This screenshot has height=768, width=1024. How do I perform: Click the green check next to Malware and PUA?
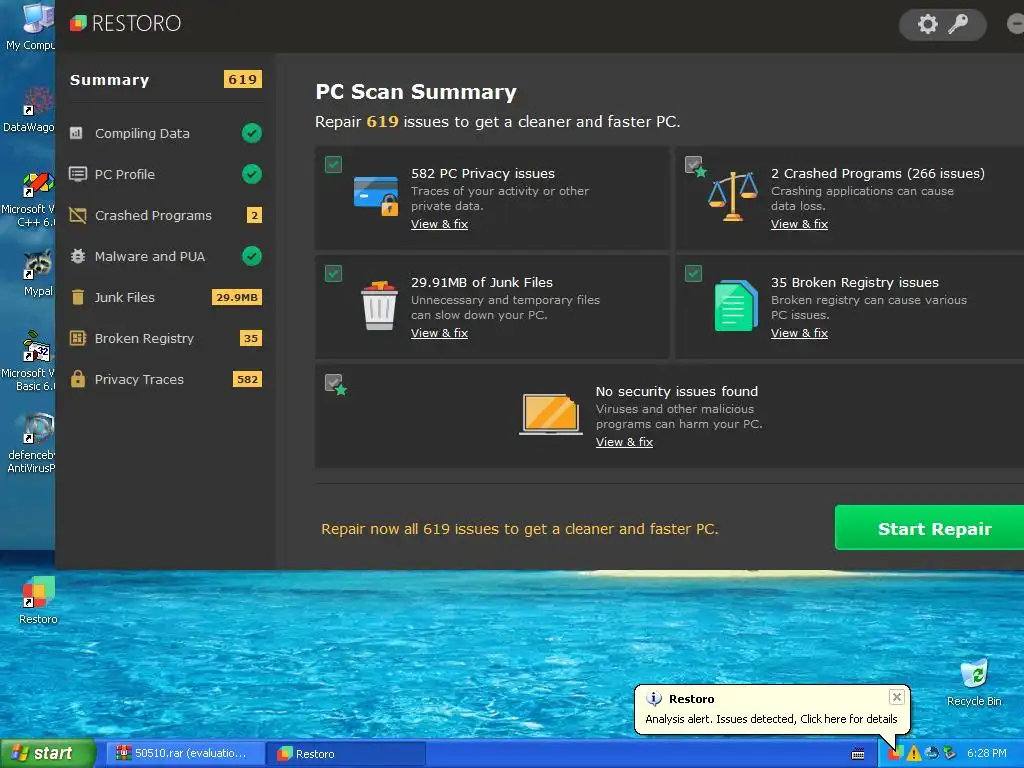click(x=251, y=256)
